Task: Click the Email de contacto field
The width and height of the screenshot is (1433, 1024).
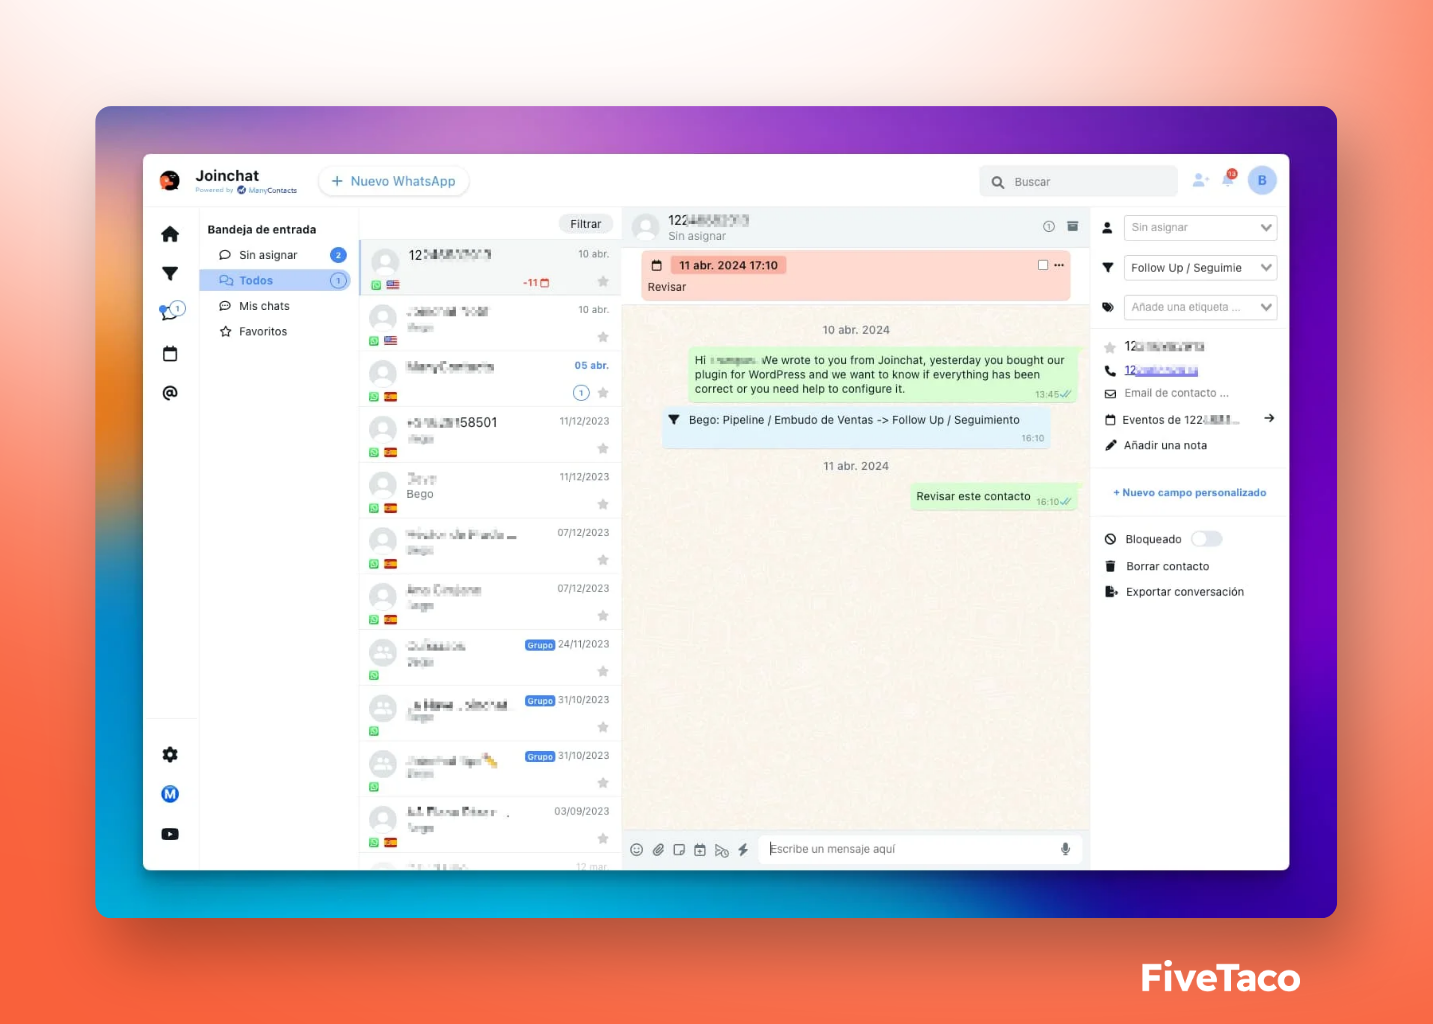Action: [x=1176, y=394]
